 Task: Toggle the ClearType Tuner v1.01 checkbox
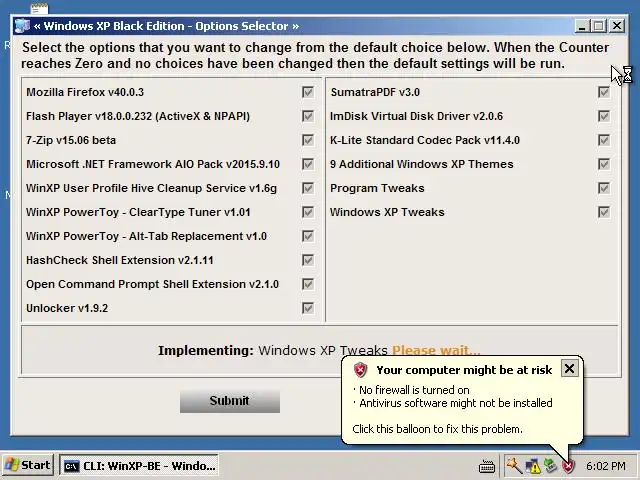pos(308,212)
